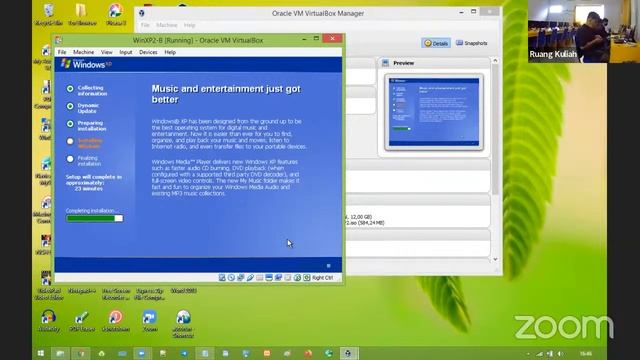Image resolution: width=640 pixels, height=360 pixels.
Task: Open the Zoom app on the taskbar
Action: [142, 353]
